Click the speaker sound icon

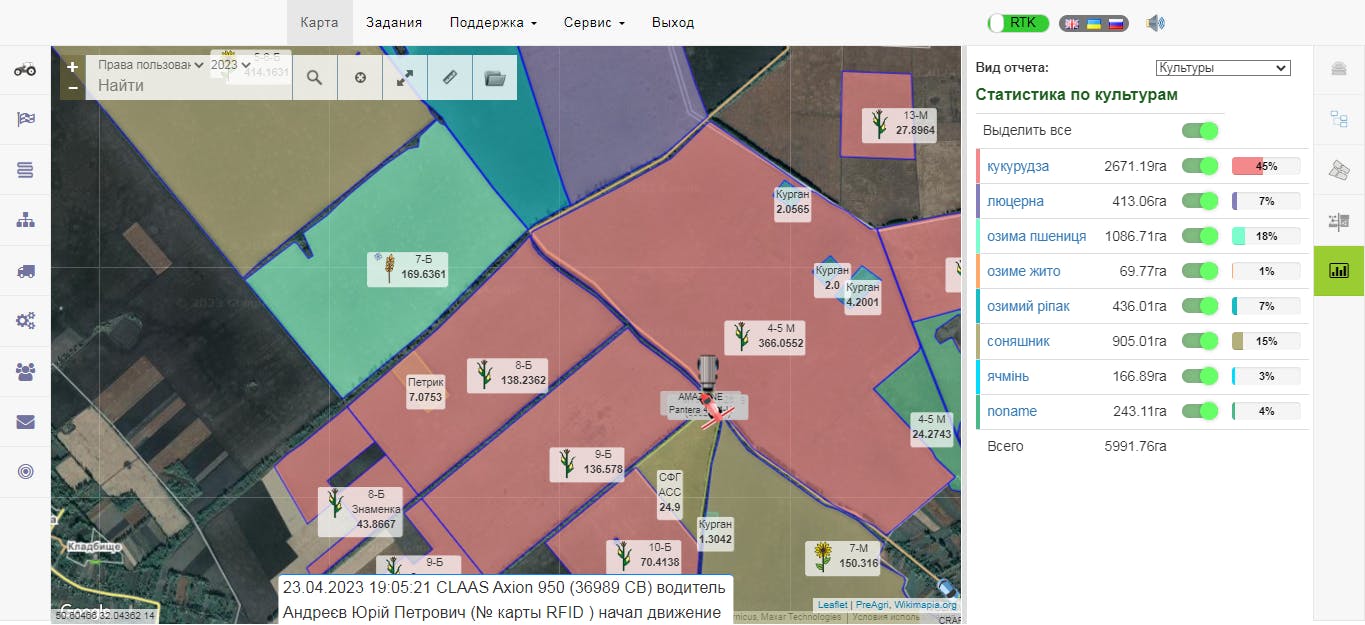point(1156,23)
